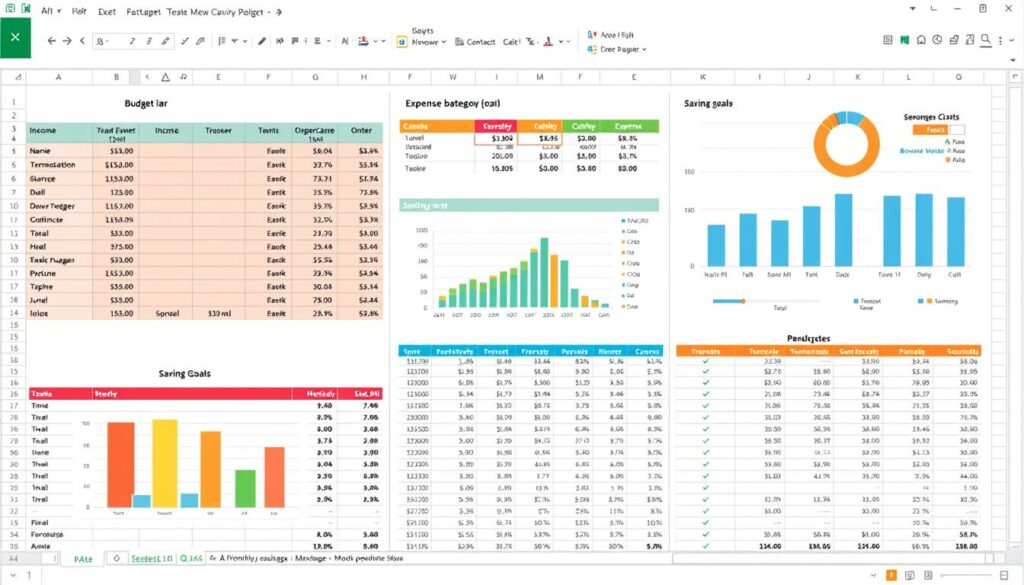The image size is (1024, 585).
Task: Toggle the checkmark beside the $2.70 row
Action: tap(705, 372)
